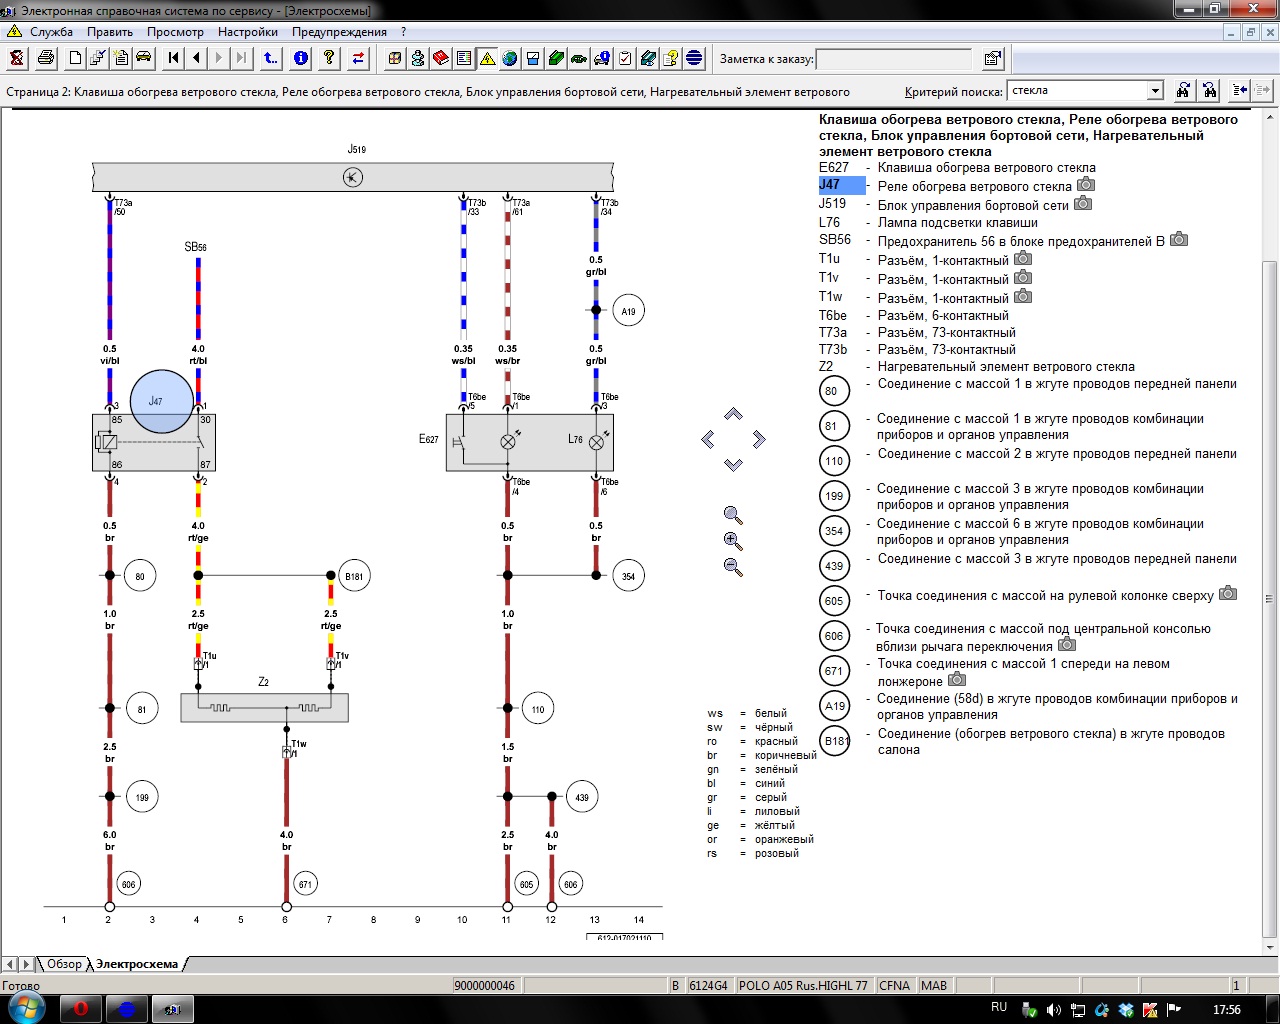The width and height of the screenshot is (1280, 1024).
Task: Open the camera icon beside fuse SB56
Action: coord(1179,240)
